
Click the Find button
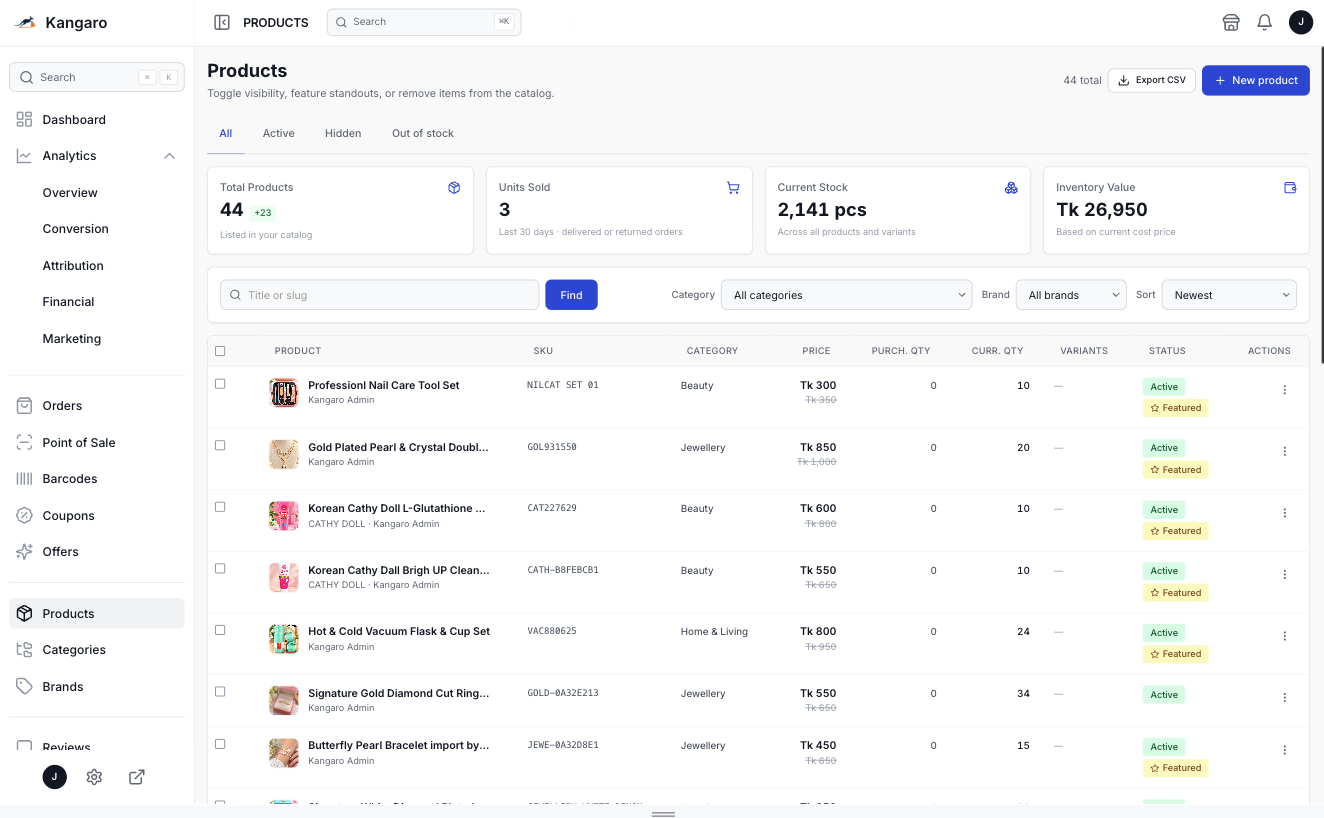tap(571, 295)
